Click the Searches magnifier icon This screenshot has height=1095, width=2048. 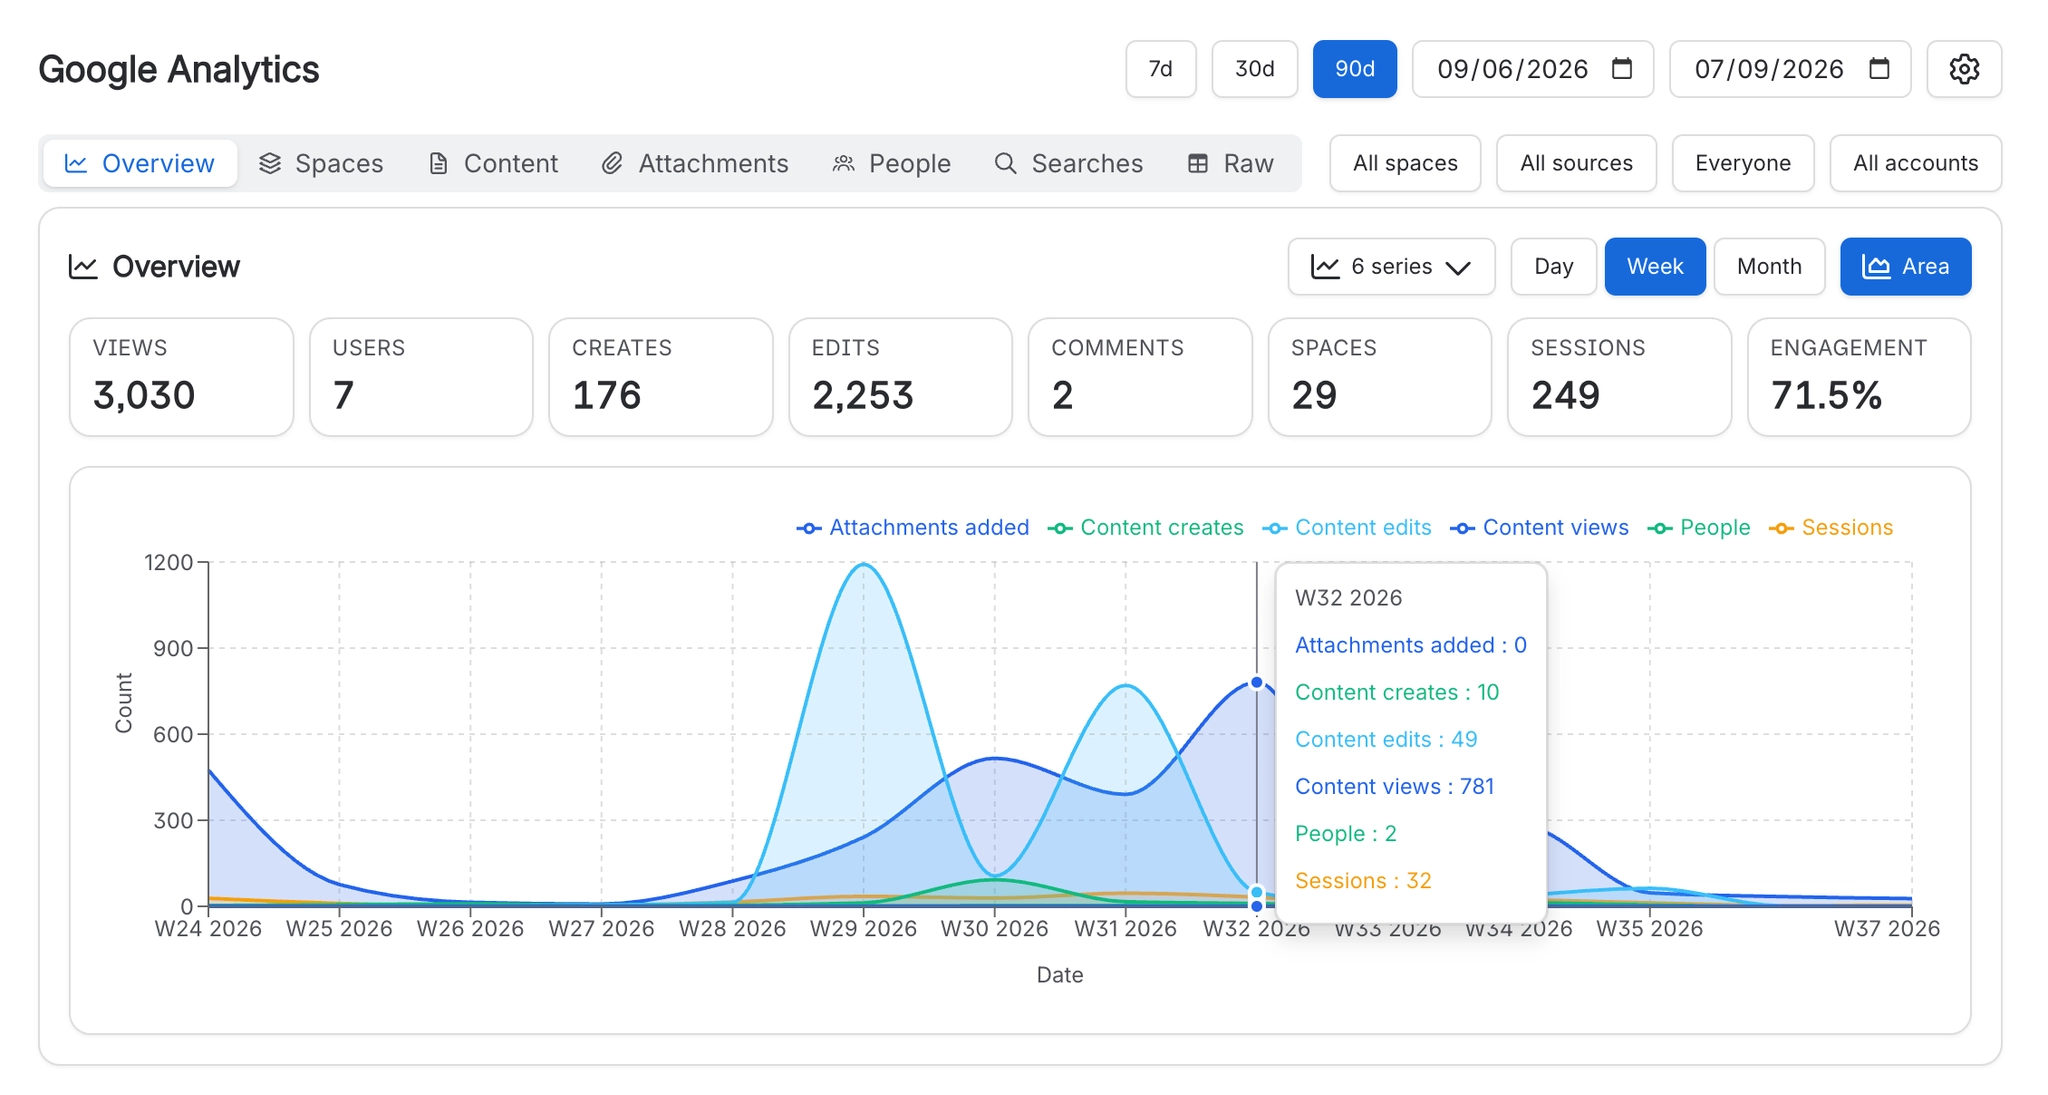[1006, 163]
